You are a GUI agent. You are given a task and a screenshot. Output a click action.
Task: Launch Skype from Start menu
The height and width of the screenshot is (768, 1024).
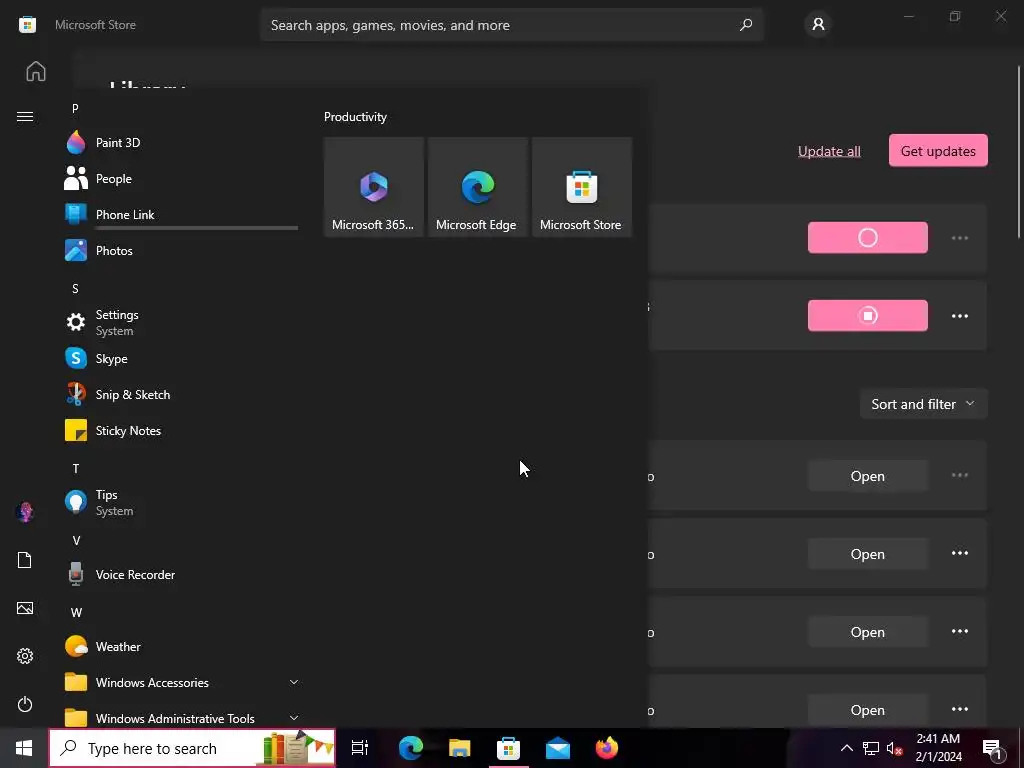pos(182,359)
